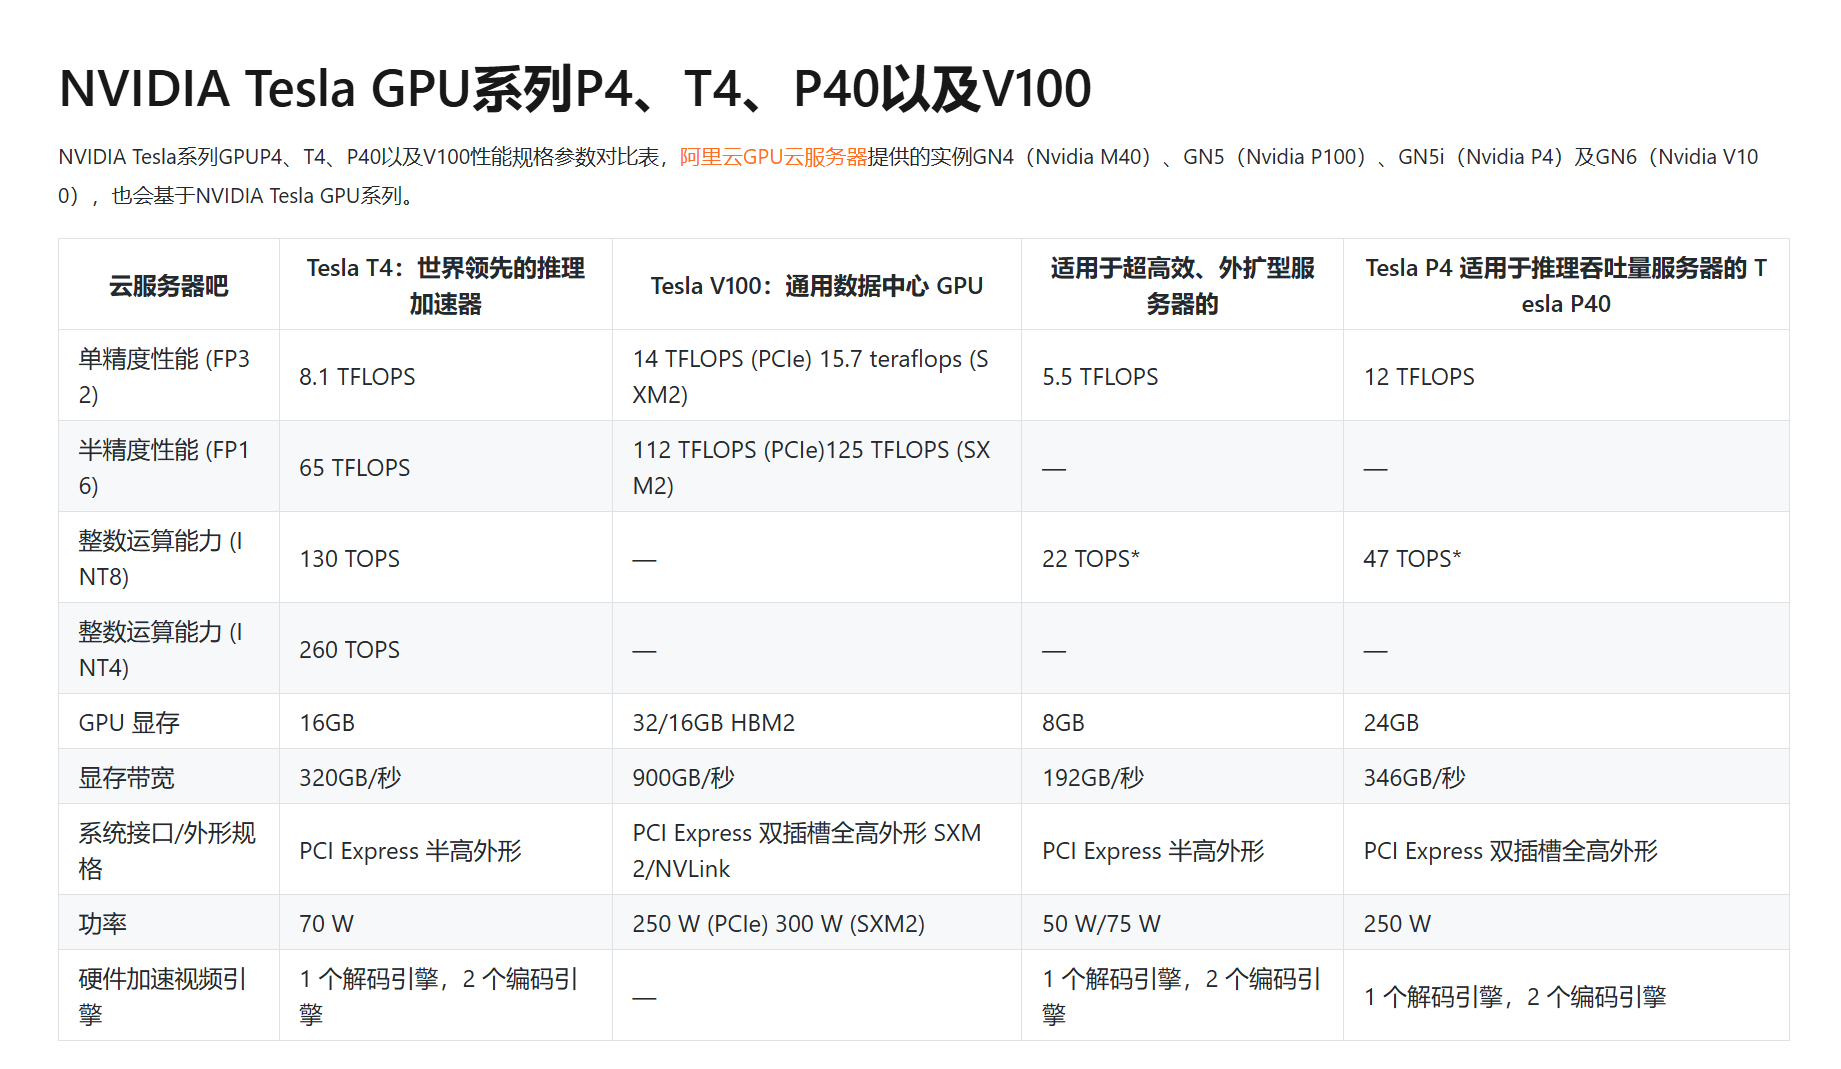
Task: Click the 硬件加速视频引擎 row label
Action: pyautogui.click(x=169, y=997)
